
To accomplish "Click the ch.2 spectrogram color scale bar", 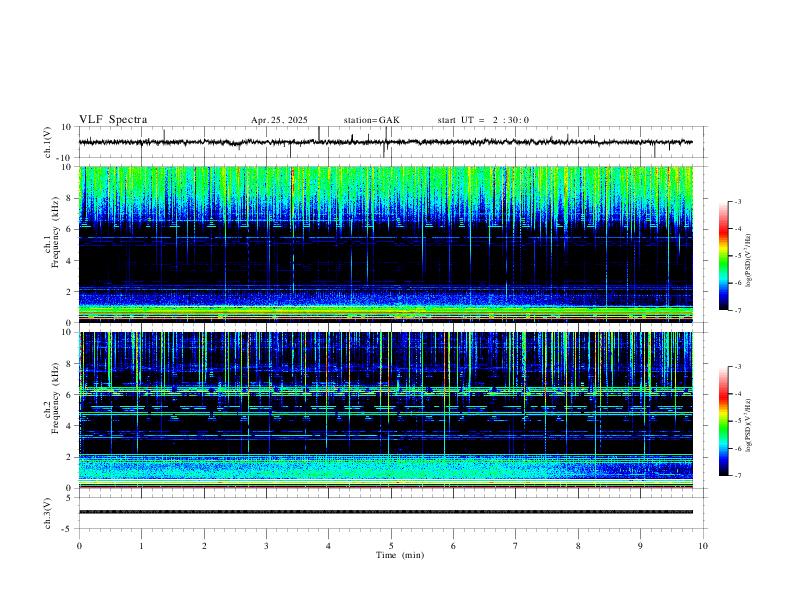I will [x=724, y=421].
